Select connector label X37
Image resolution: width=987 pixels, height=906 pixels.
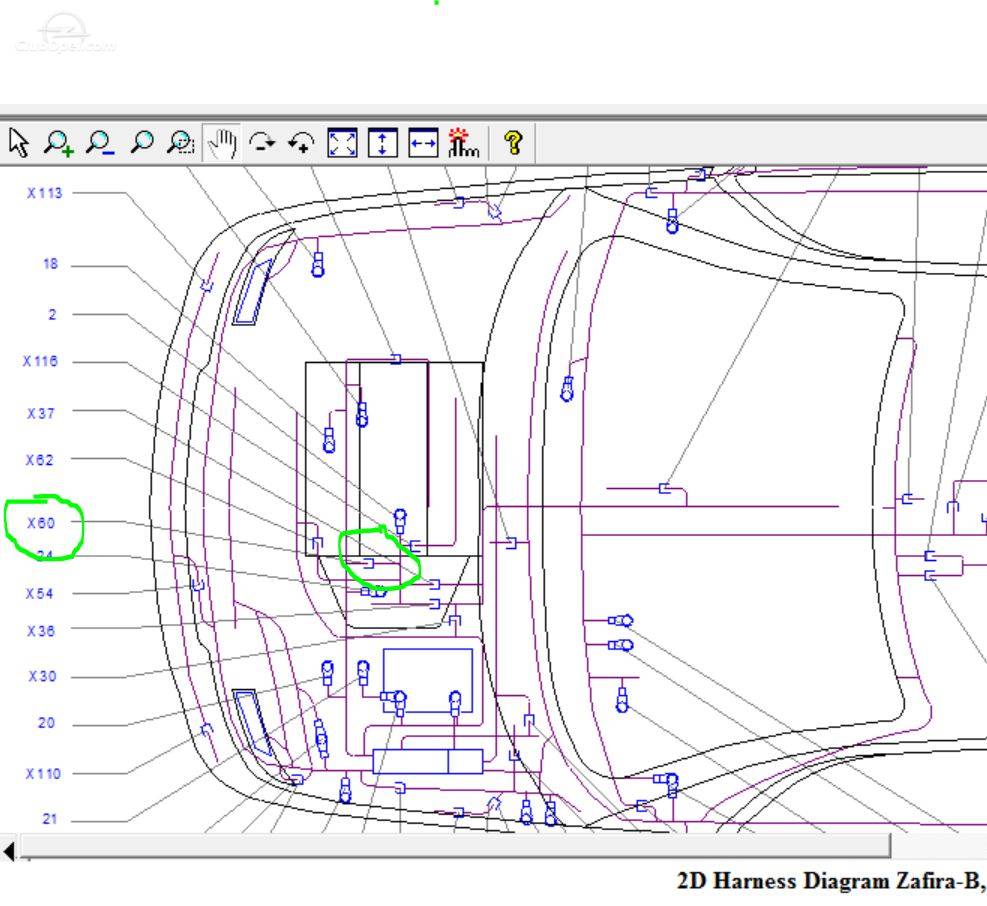[x=40, y=414]
